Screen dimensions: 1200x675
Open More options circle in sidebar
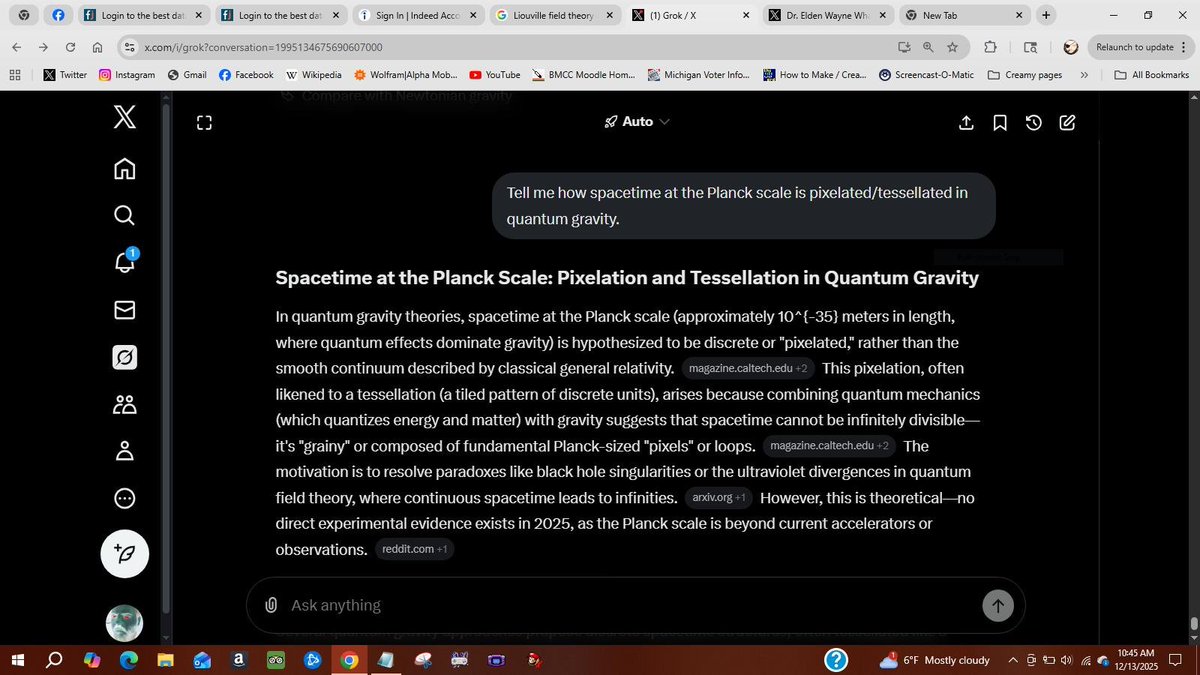[x=124, y=498]
